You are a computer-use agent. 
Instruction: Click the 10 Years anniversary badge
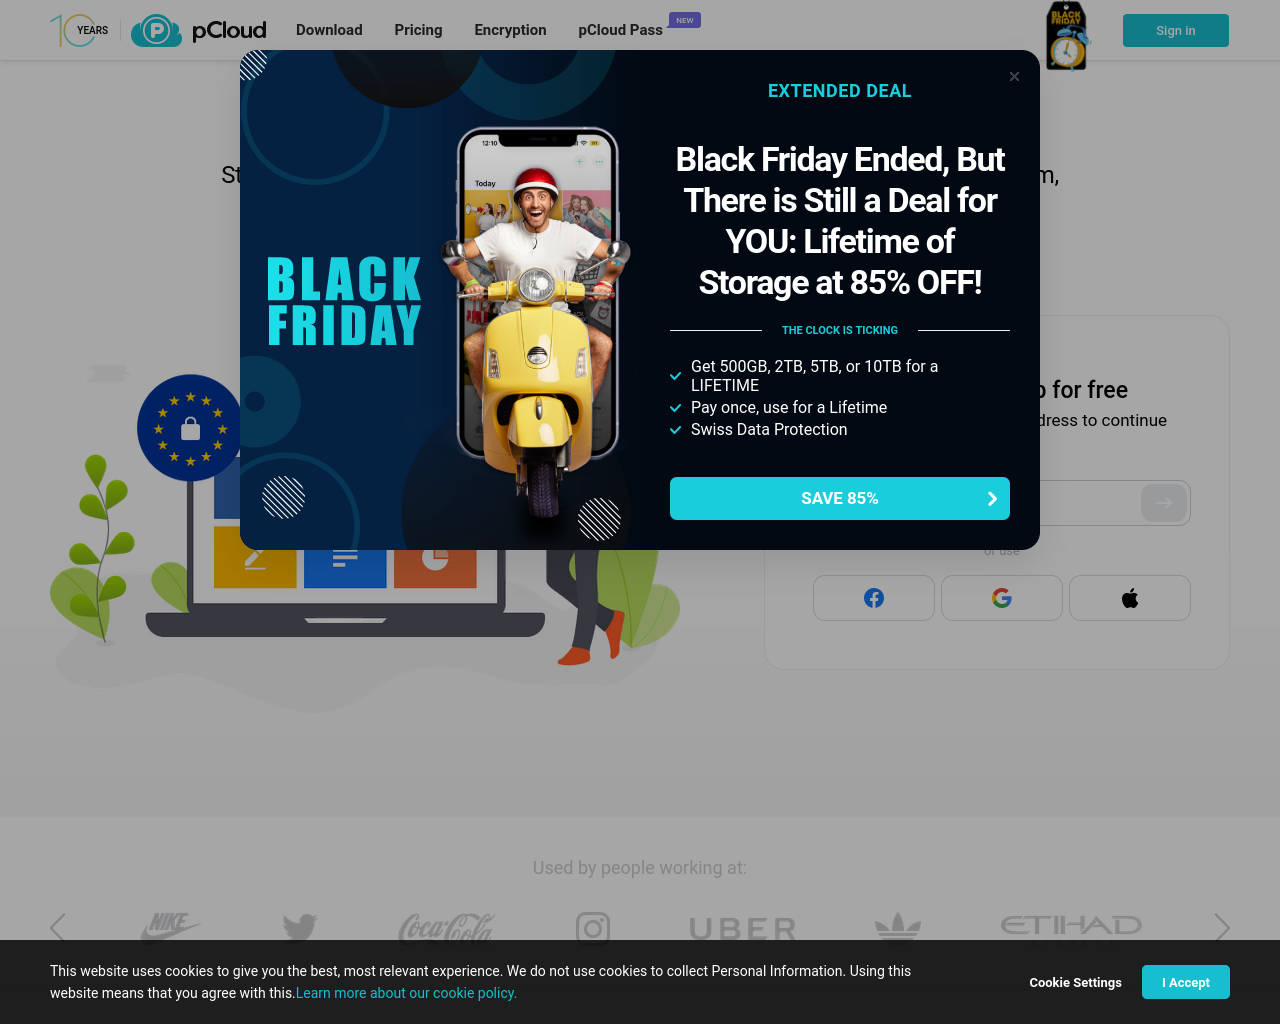79,30
